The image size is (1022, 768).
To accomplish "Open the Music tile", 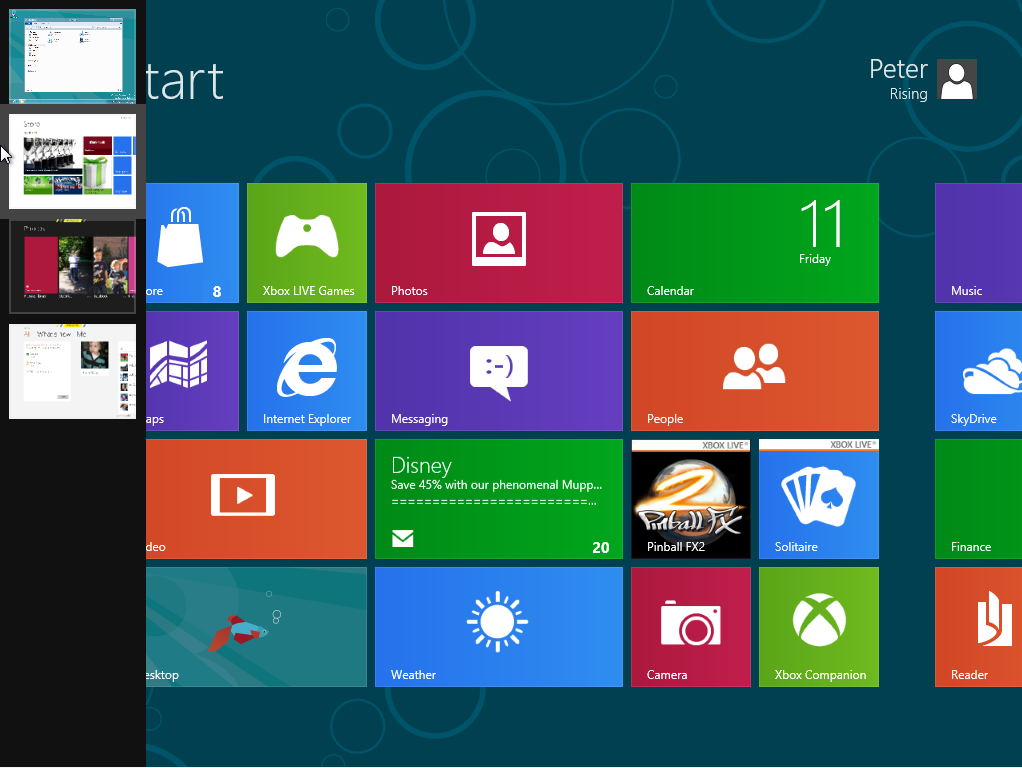I will pyautogui.click(x=978, y=243).
